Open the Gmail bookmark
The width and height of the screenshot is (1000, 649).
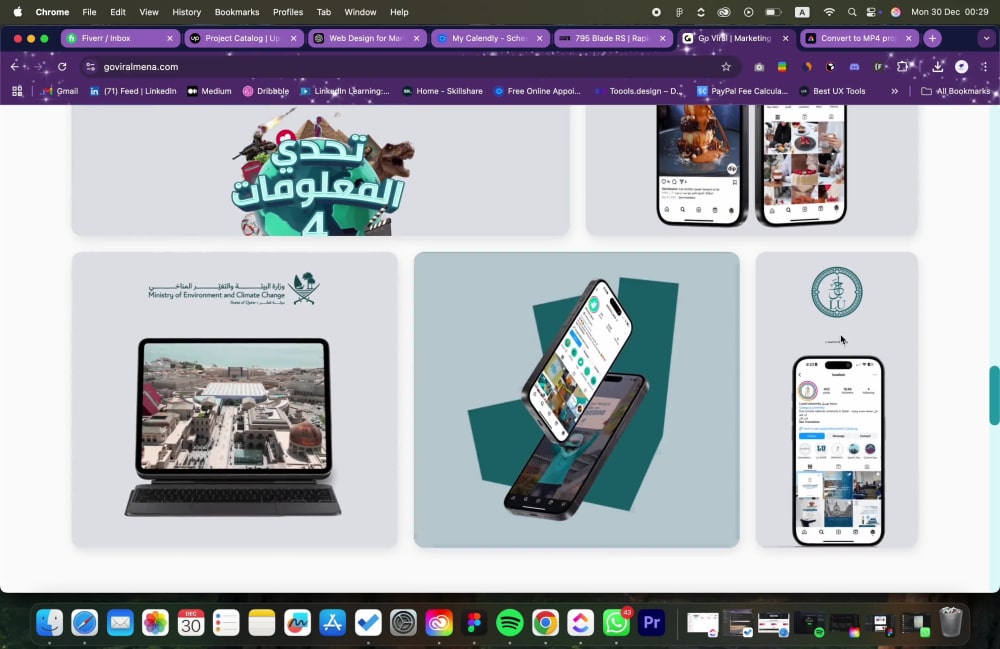59,91
